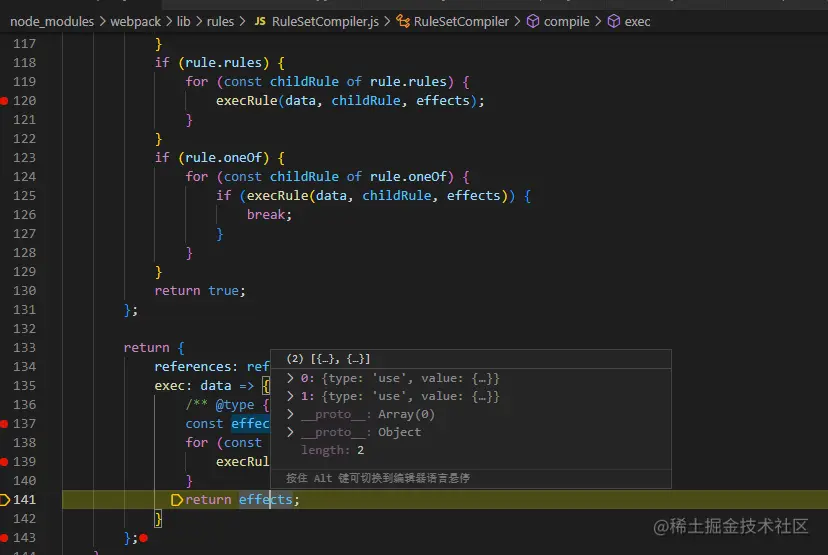Click childRule in the line 124 loop
The width and height of the screenshot is (828, 555).
point(304,177)
